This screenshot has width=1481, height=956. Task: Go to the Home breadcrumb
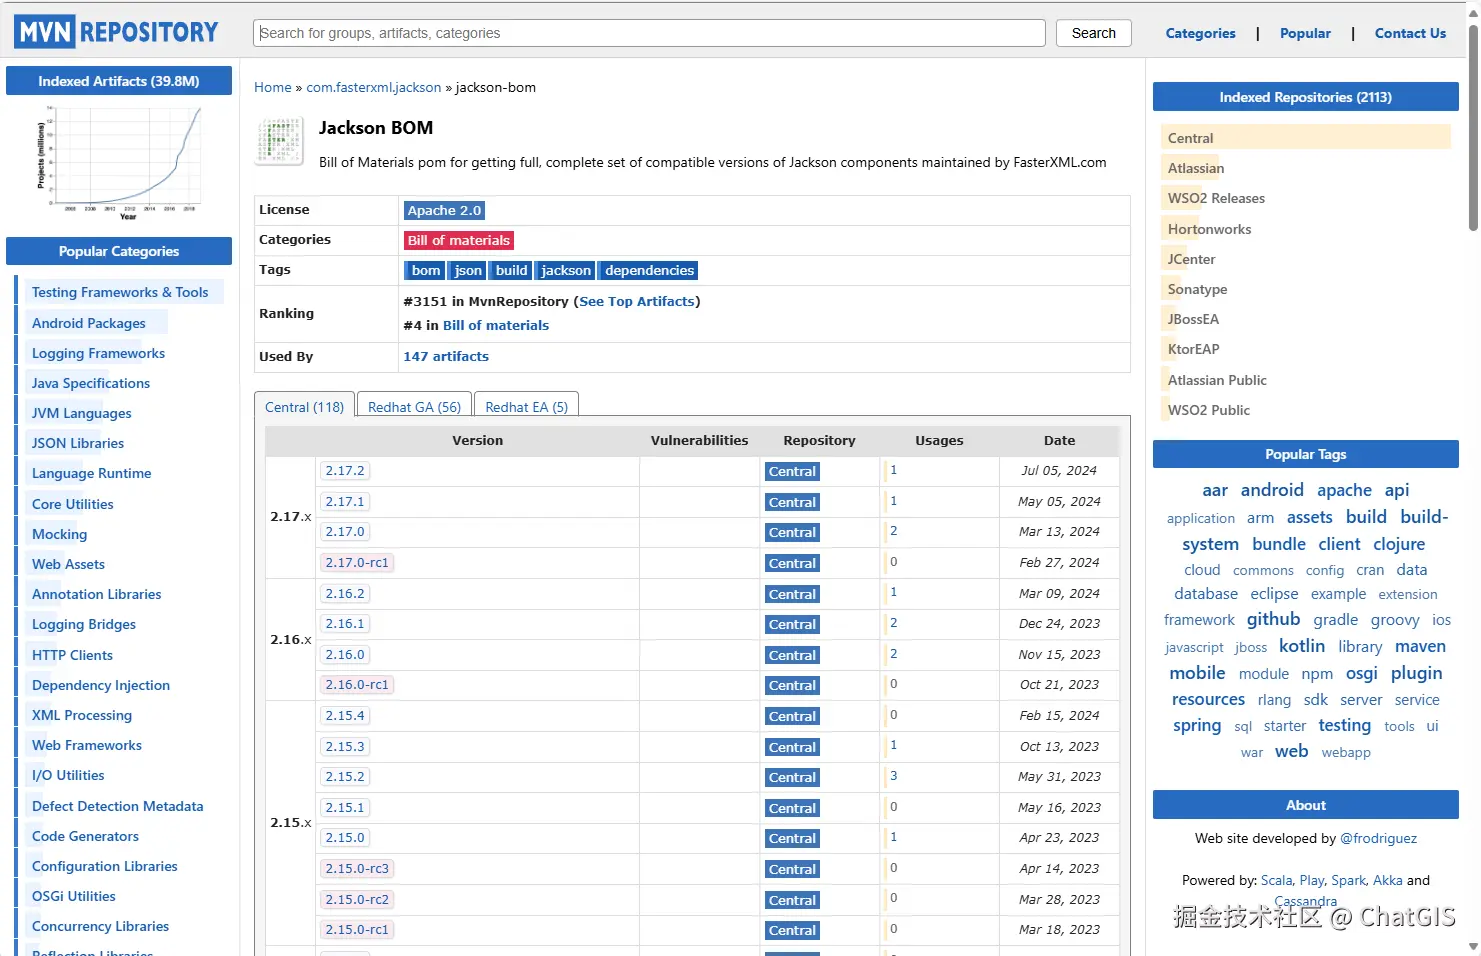(x=273, y=88)
